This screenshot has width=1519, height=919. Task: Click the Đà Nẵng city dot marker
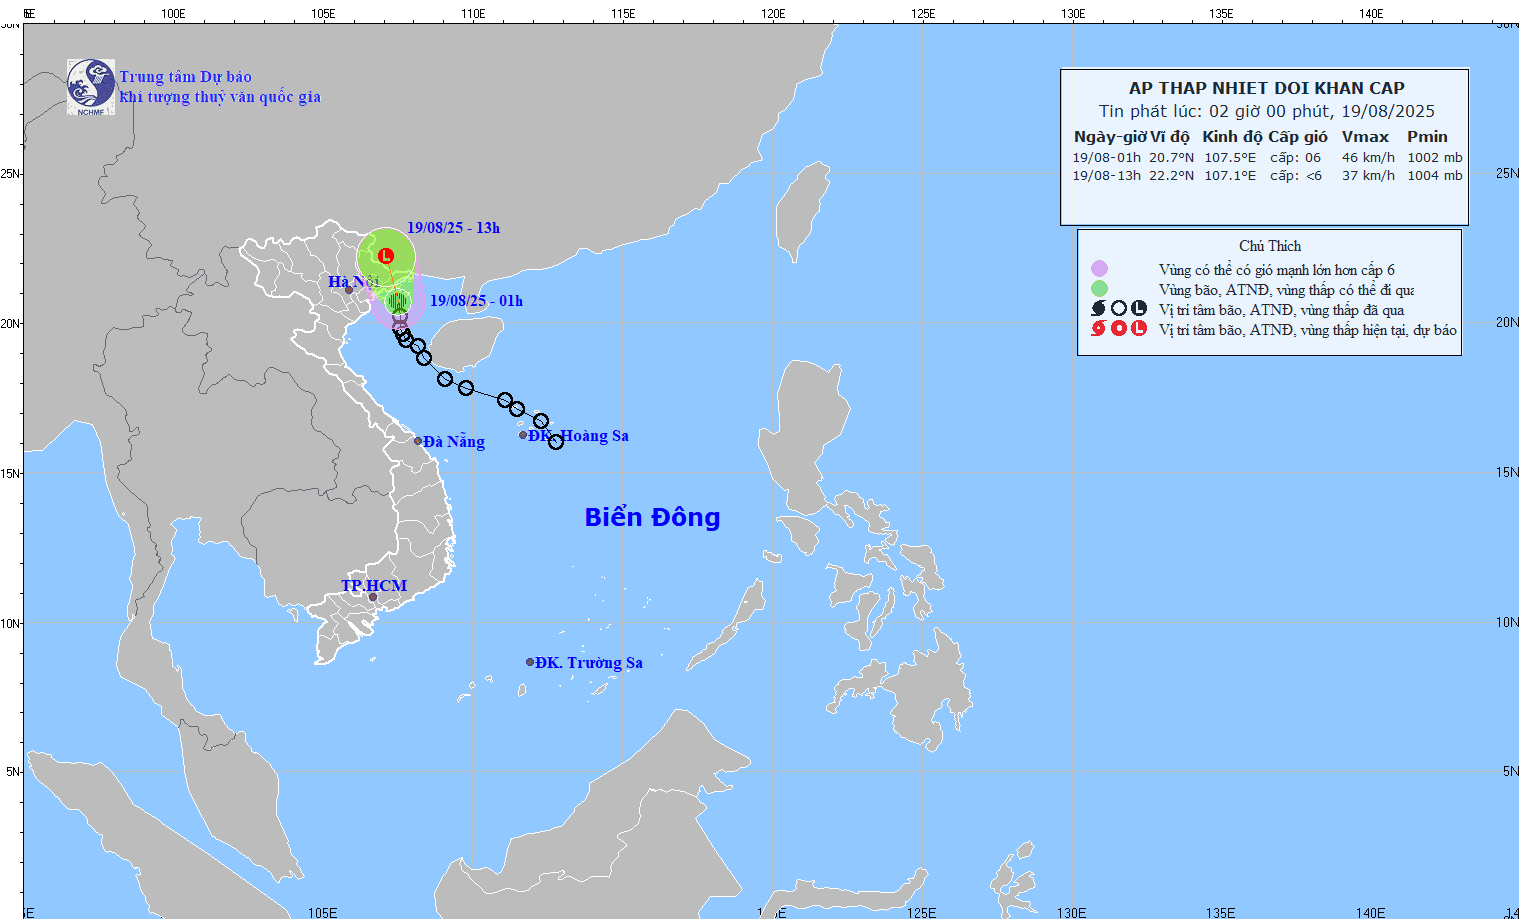pos(418,441)
